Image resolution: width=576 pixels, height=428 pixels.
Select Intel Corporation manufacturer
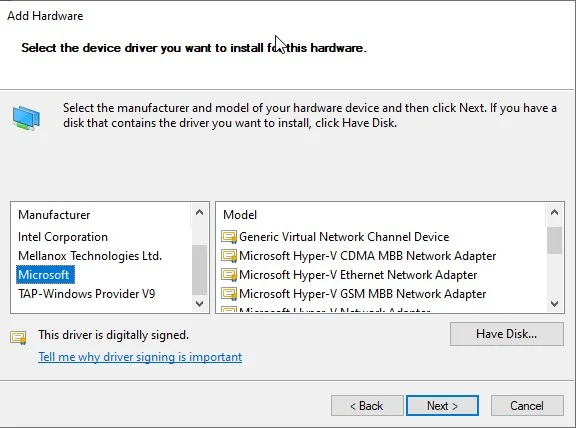63,237
